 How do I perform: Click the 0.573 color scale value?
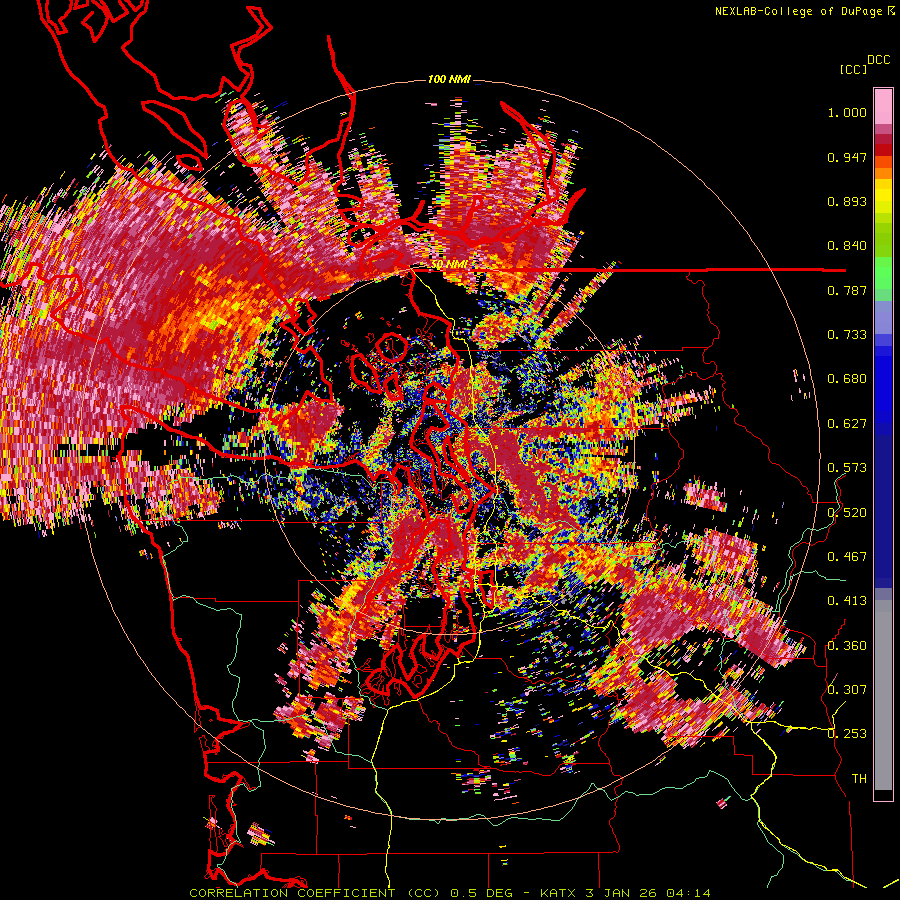pos(847,468)
